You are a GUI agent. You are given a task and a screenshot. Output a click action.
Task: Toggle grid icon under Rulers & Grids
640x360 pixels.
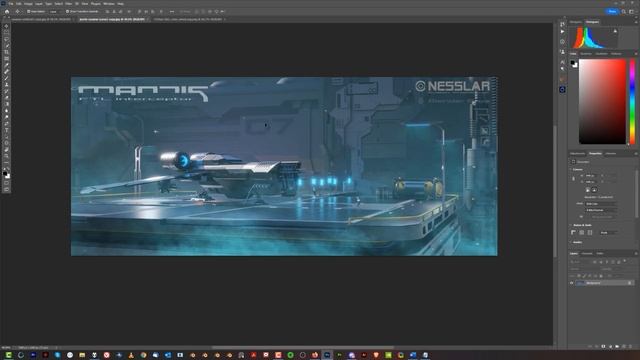click(582, 232)
